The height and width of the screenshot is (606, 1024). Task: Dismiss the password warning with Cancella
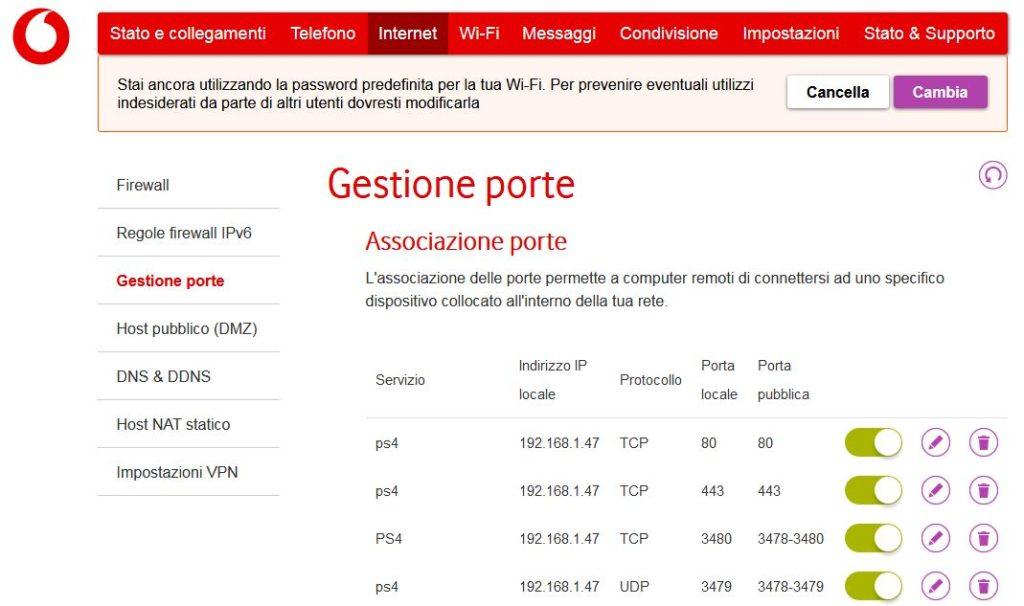[837, 91]
